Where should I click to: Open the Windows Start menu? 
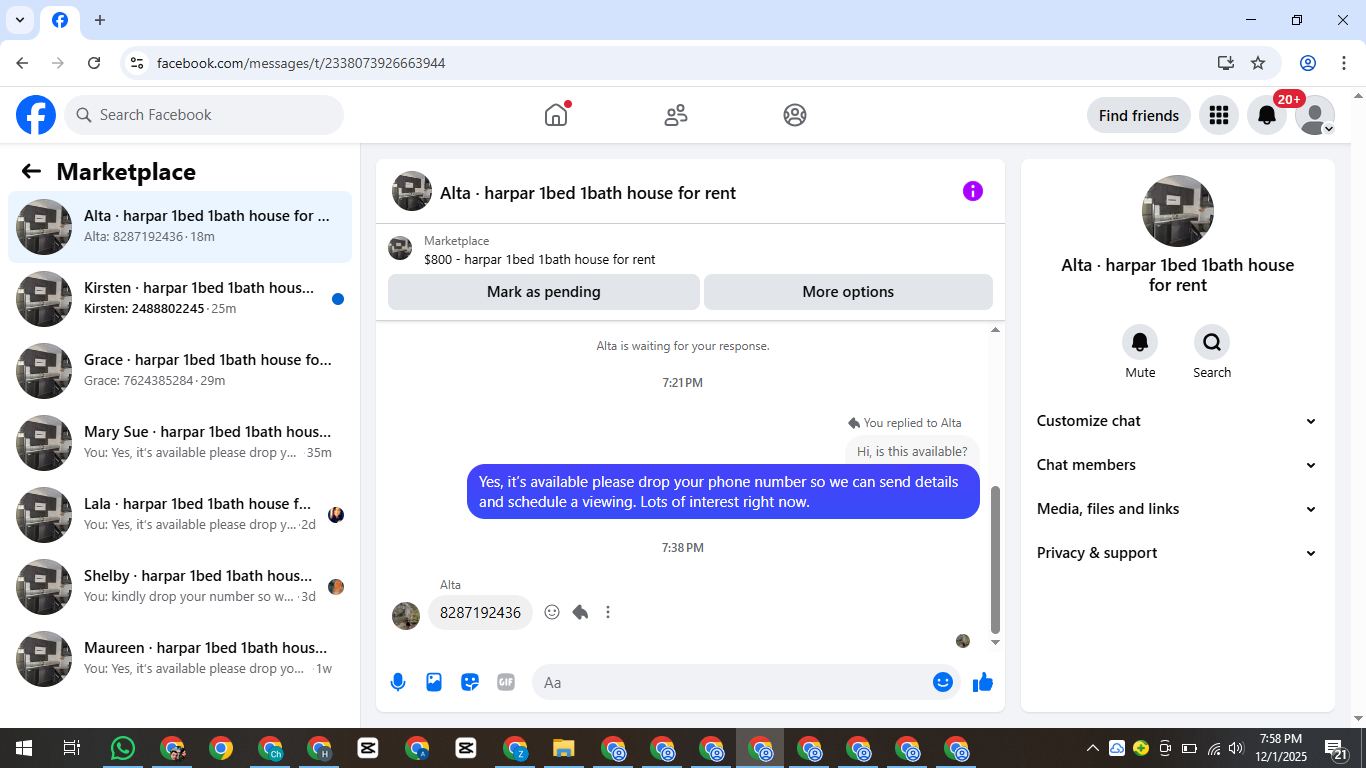point(23,748)
